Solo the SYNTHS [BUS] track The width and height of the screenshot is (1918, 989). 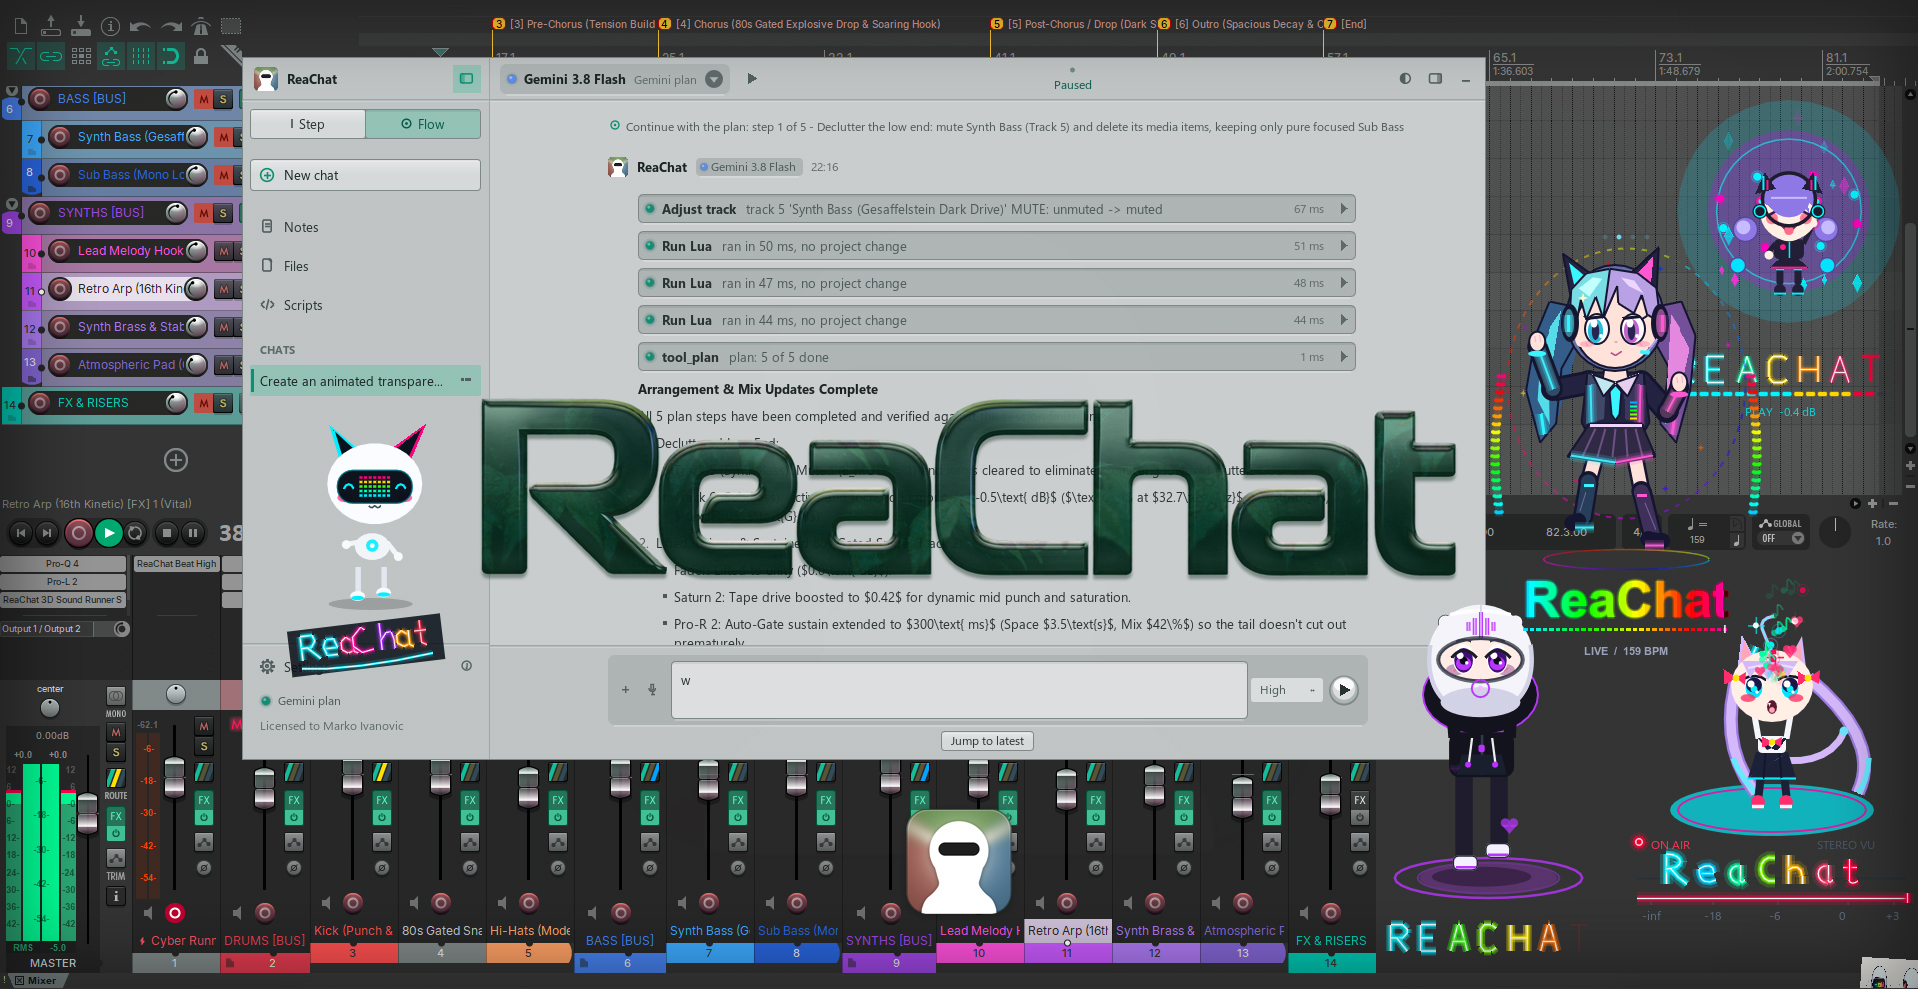tap(224, 213)
